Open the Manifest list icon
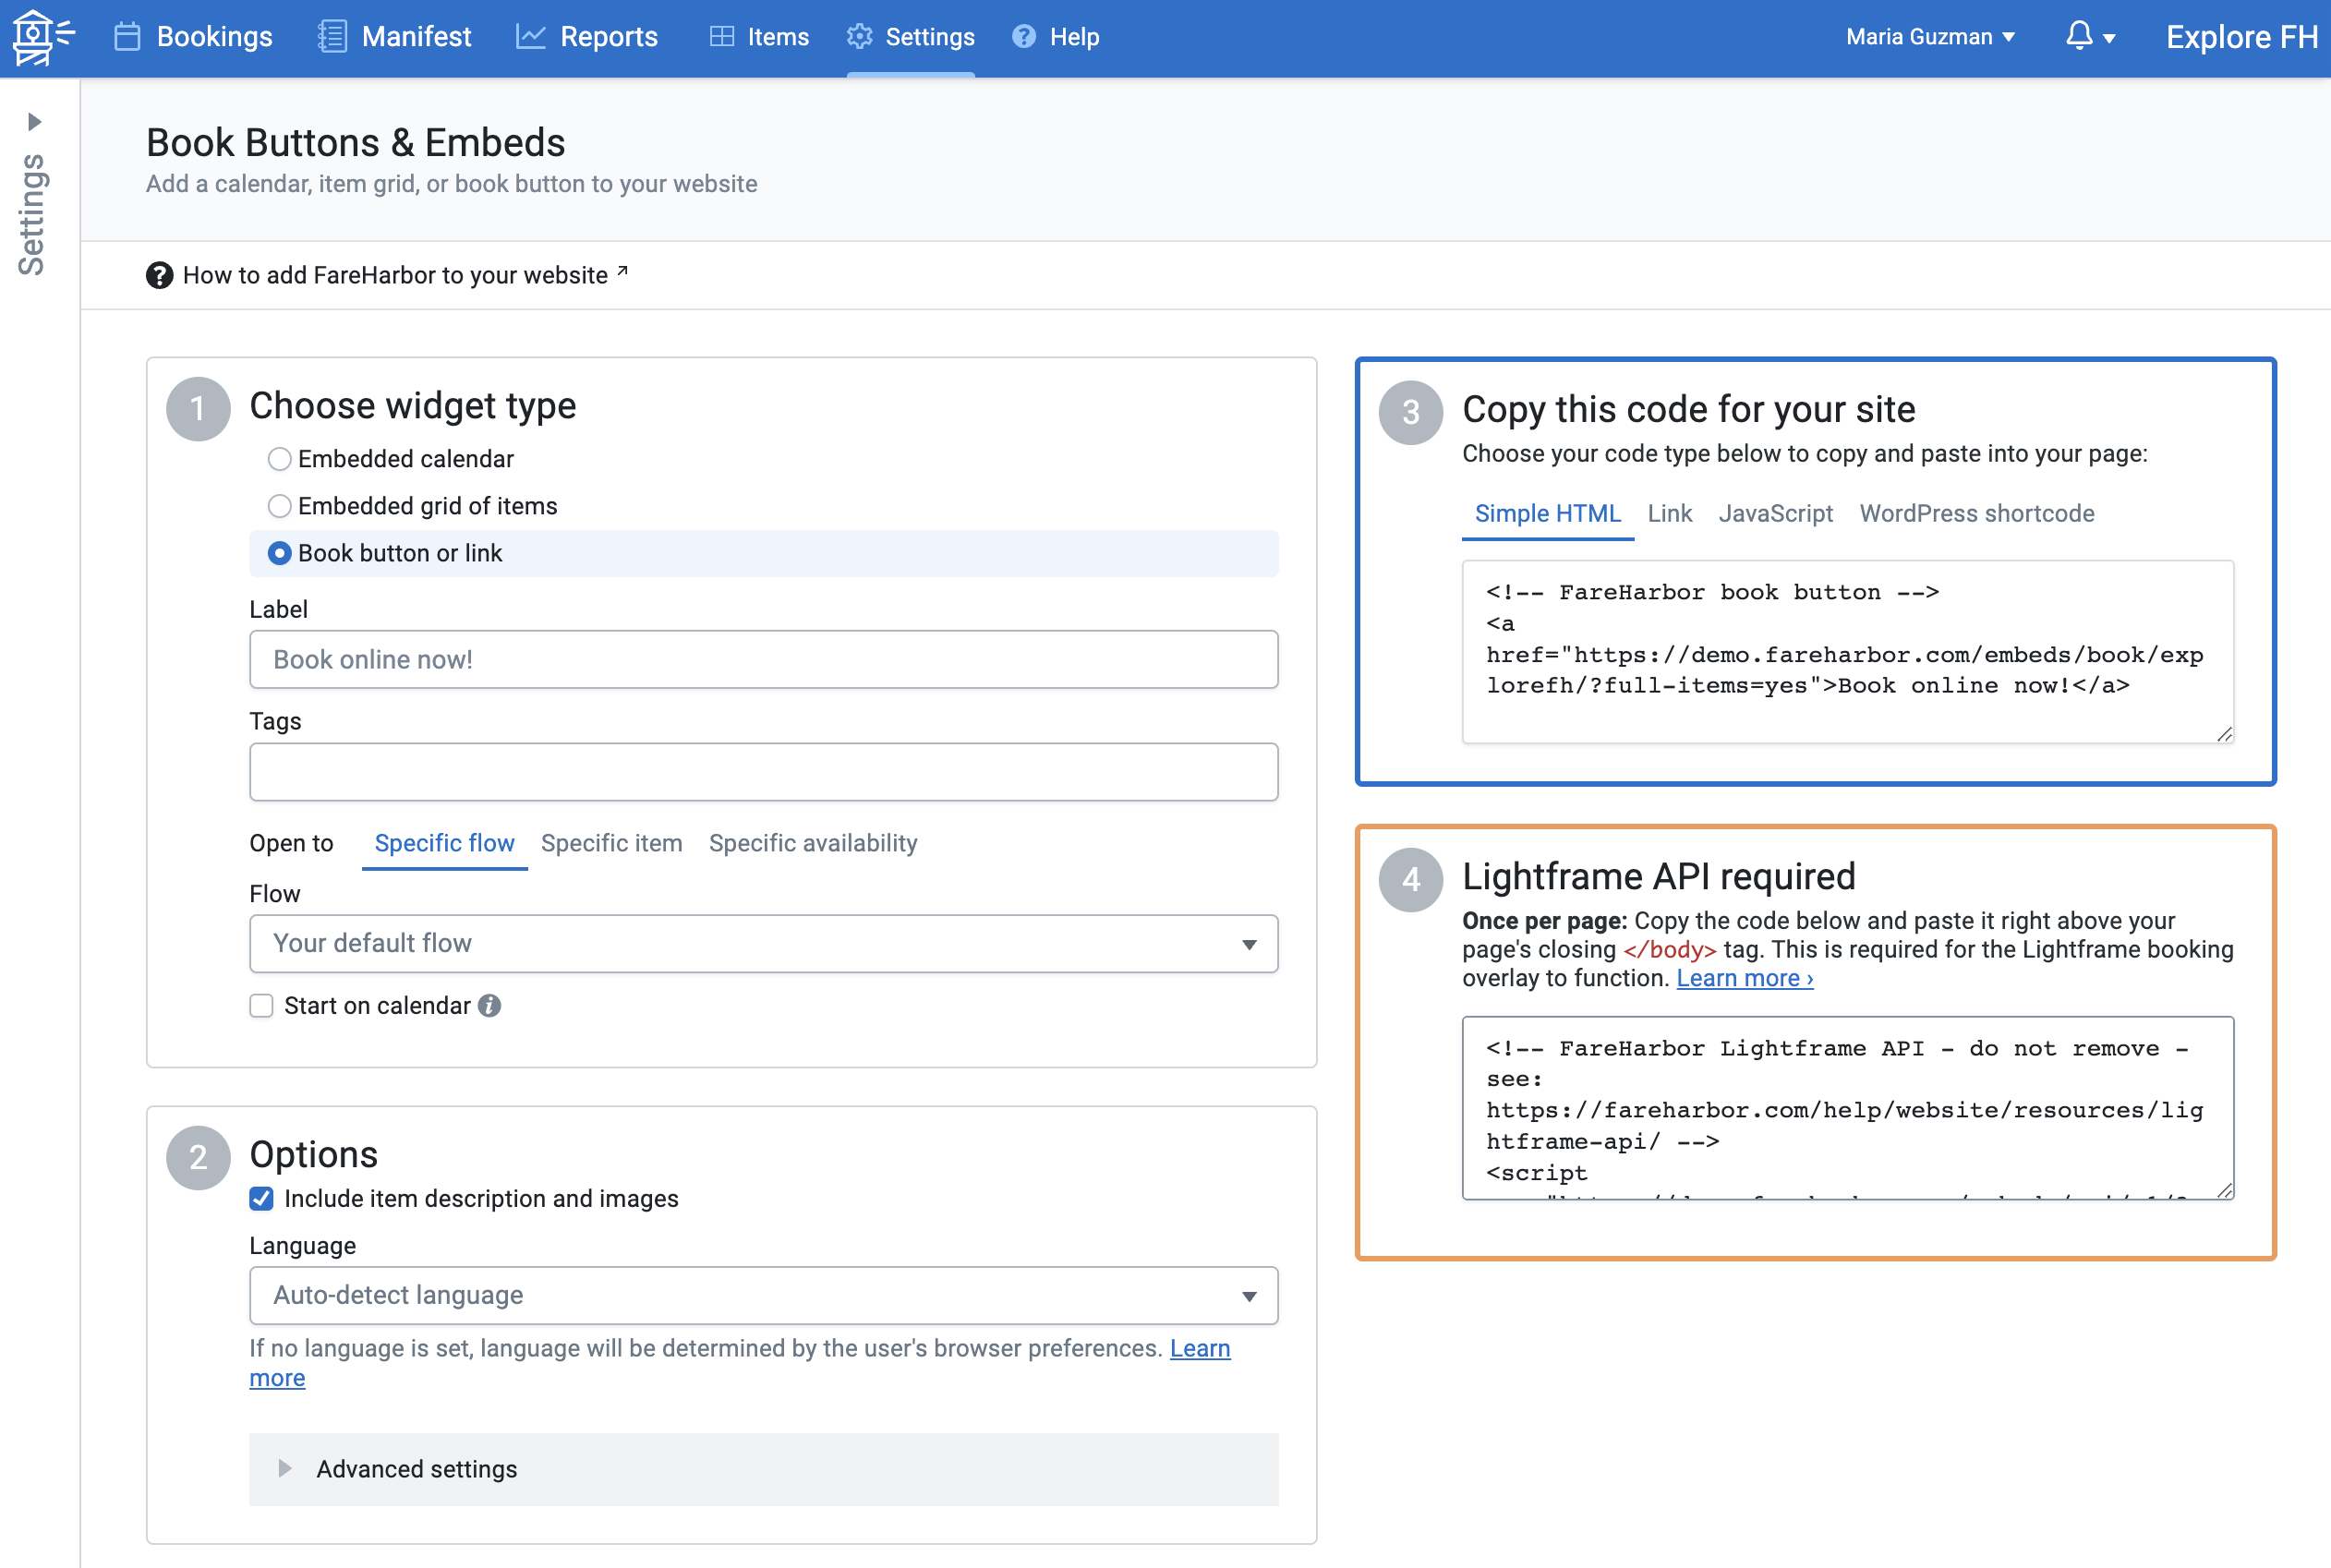This screenshot has height=1568, width=2331. pyautogui.click(x=332, y=37)
